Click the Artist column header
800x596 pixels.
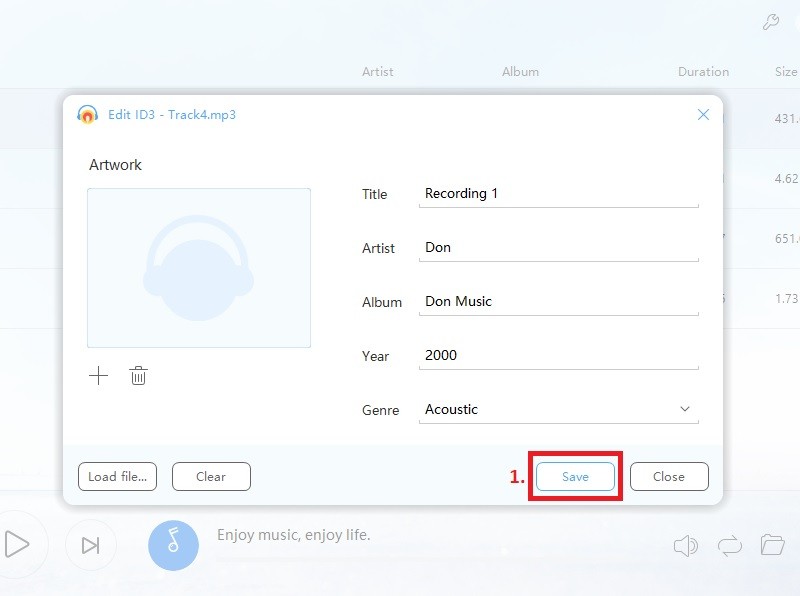click(377, 71)
